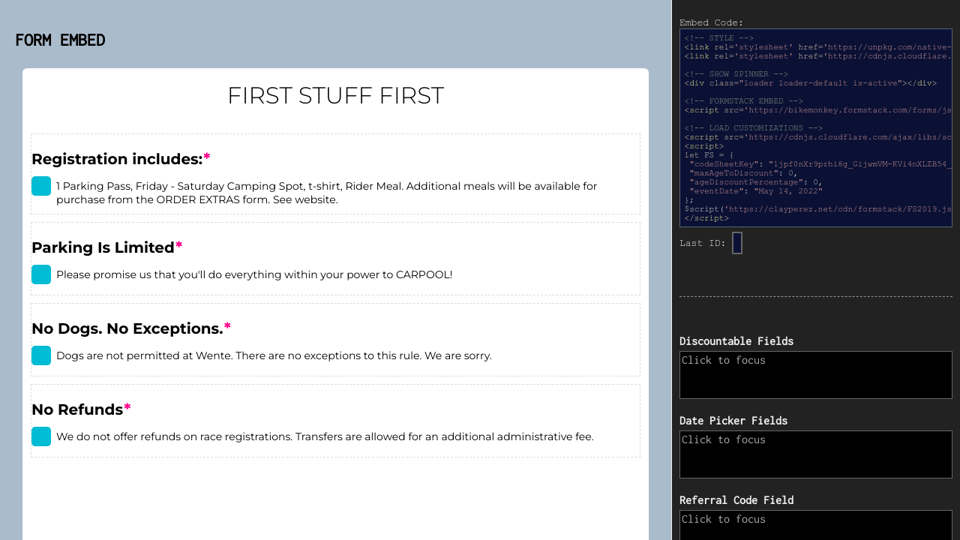960x540 pixels.
Task: Click the refunds and transfers policy text
Action: [324, 437]
